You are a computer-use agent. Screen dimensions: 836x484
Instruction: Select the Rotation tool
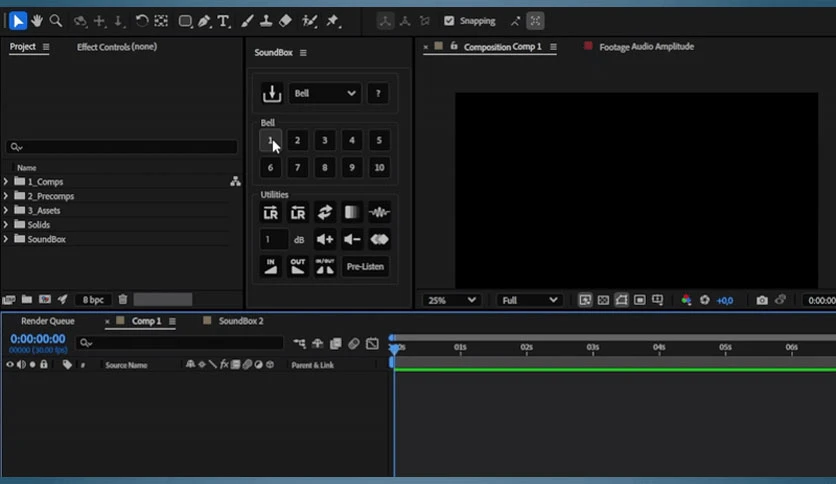click(141, 21)
